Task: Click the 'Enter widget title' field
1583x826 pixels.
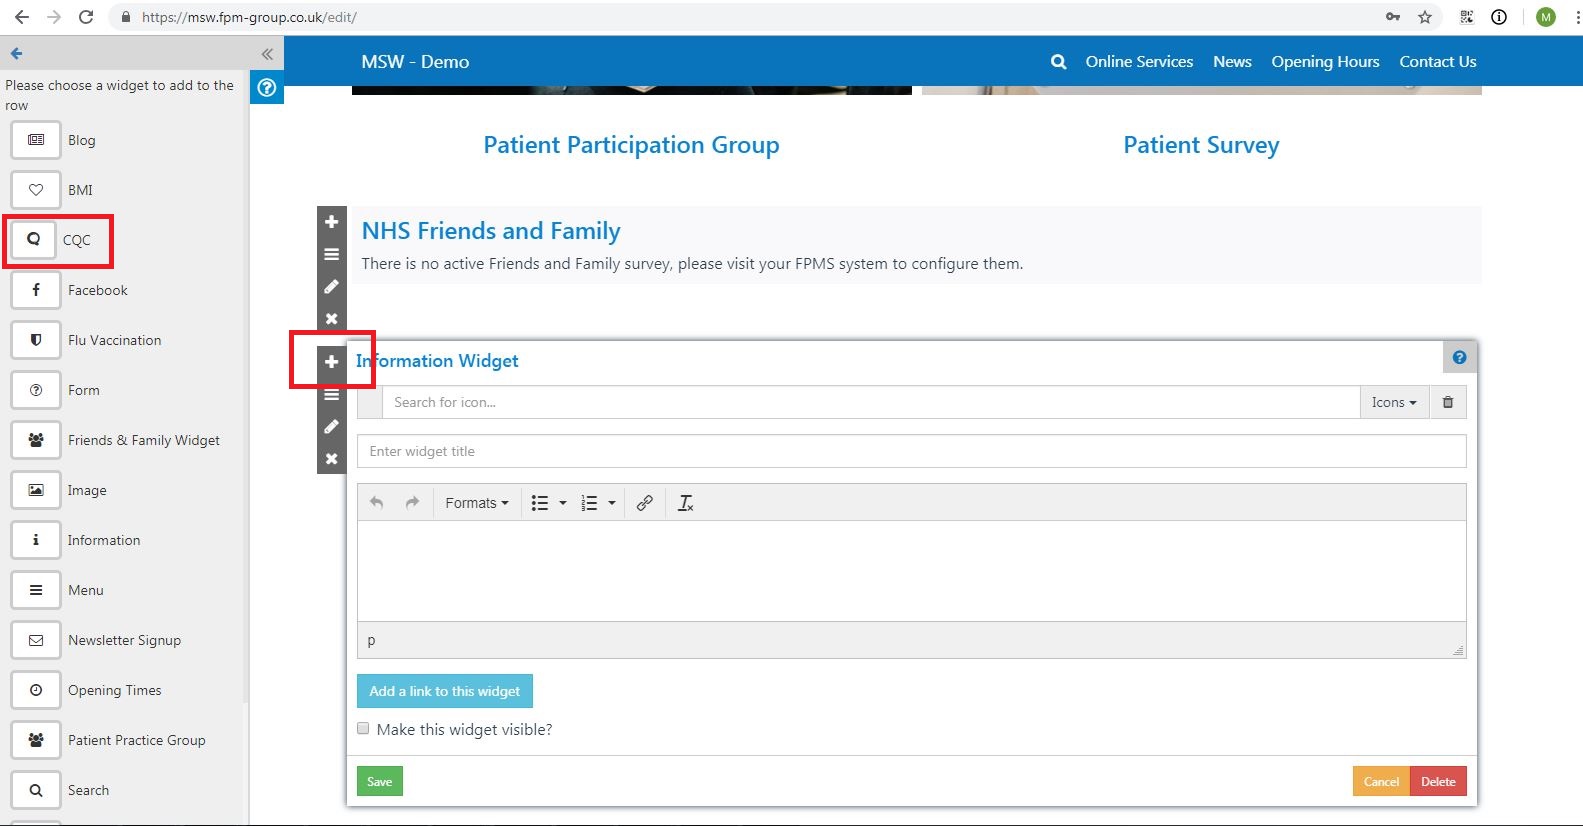Action: (911, 451)
